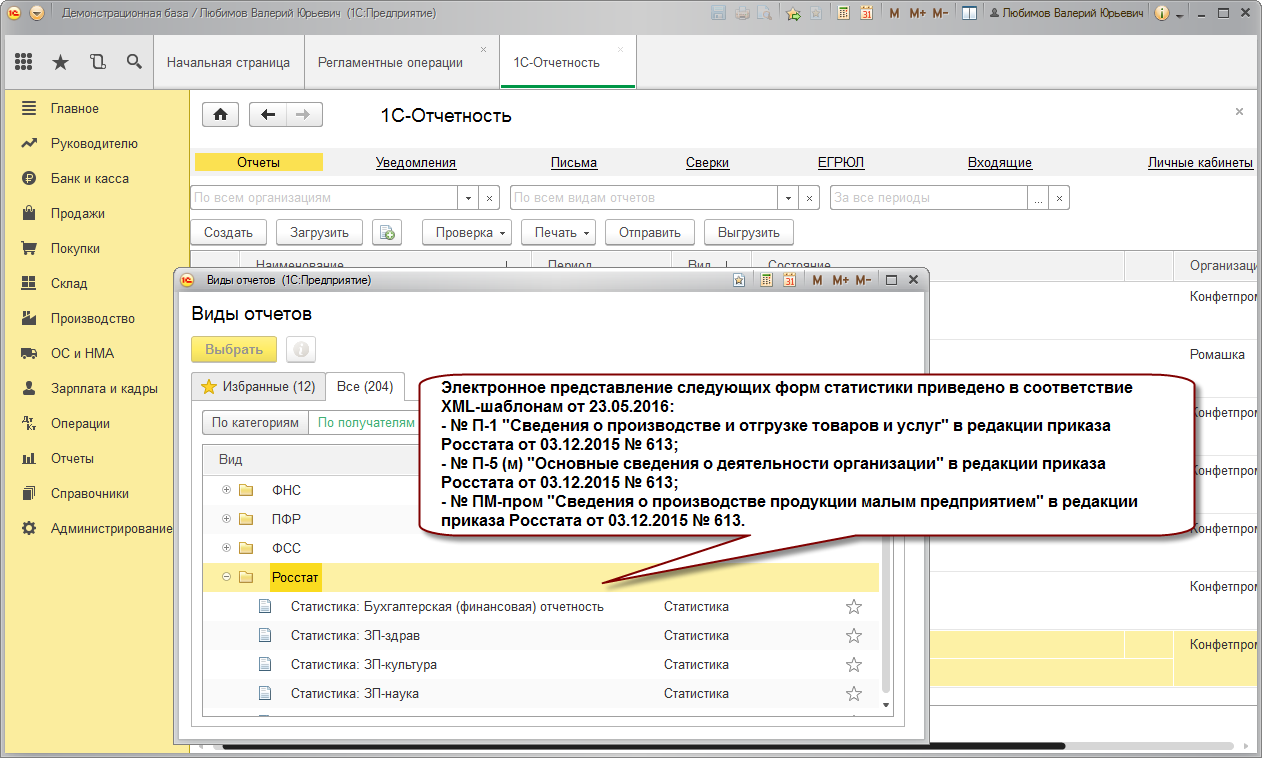Toggle the По категориям grouping button
The width and height of the screenshot is (1262, 758).
(x=255, y=423)
